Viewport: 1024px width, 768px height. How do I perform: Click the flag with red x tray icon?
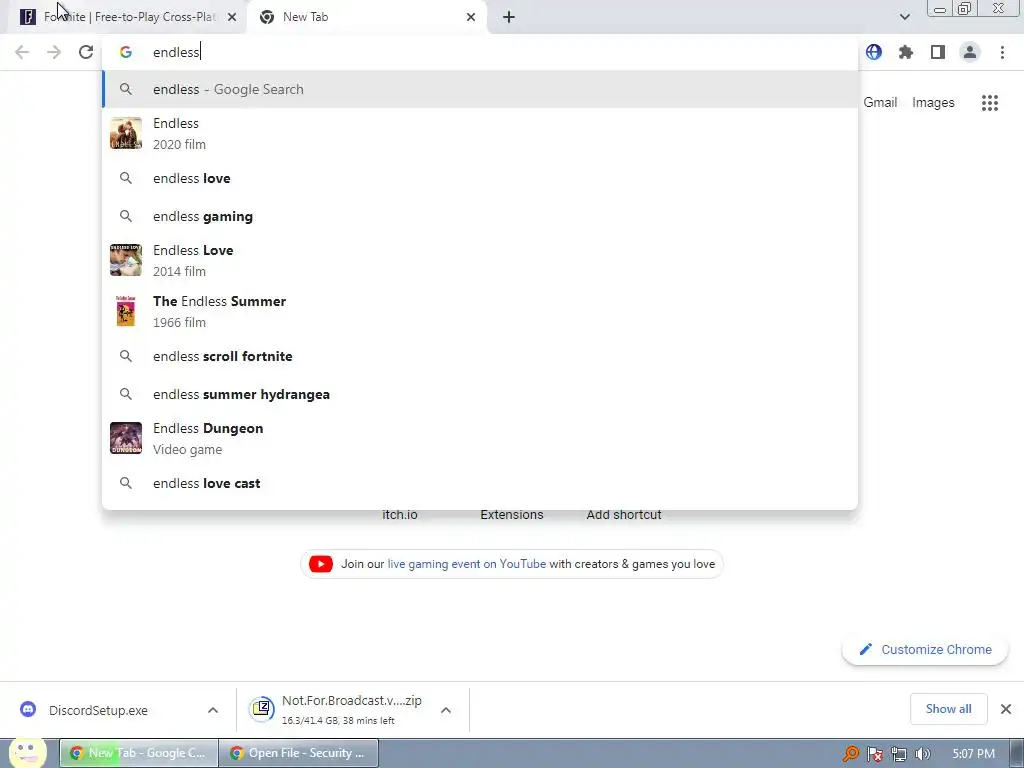[875, 754]
